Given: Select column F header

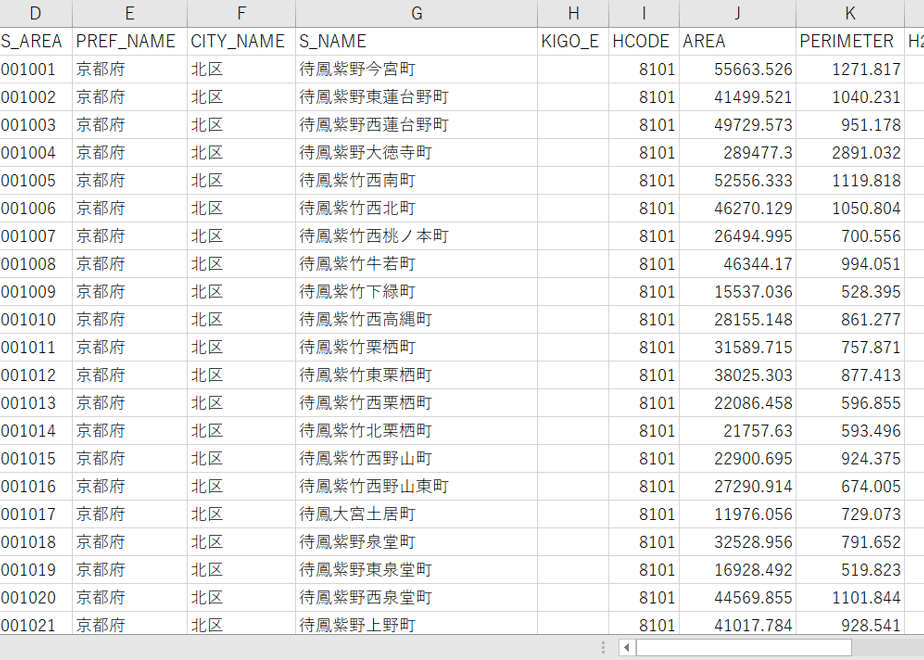Looking at the screenshot, I should coord(241,13).
